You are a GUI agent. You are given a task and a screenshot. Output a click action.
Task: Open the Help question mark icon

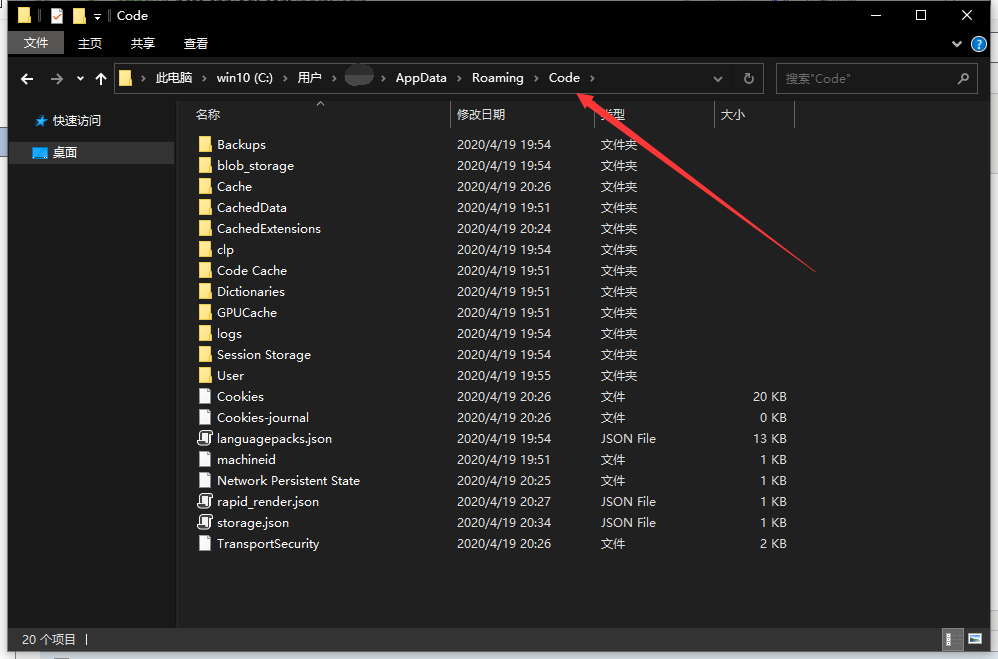pyautogui.click(x=979, y=44)
